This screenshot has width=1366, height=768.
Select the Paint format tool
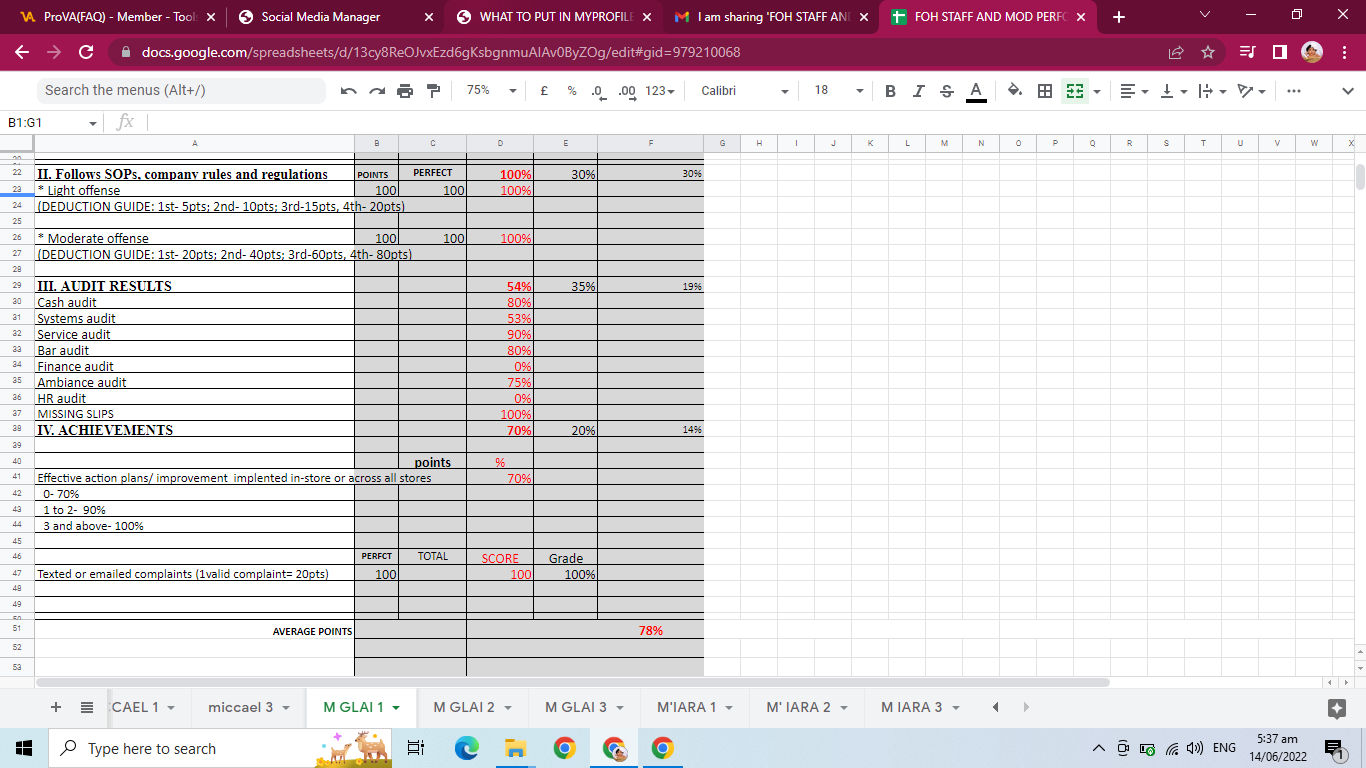click(432, 90)
